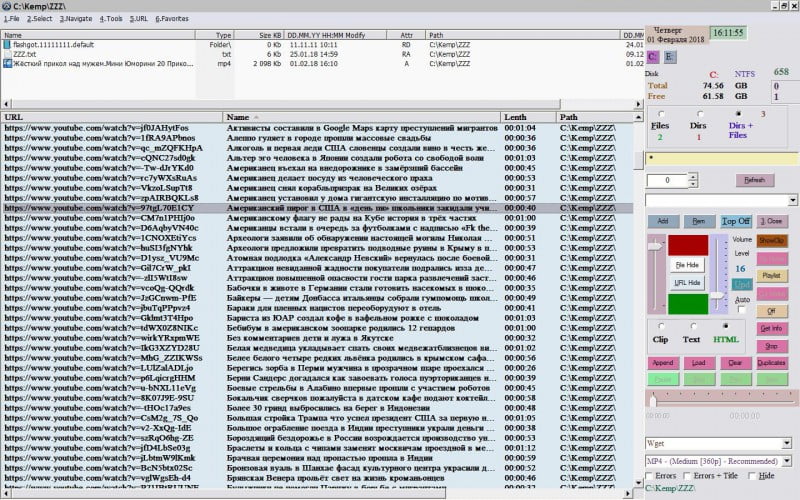Viewport: 800px width, 500px height.
Task: Click the ZZZ.txt file icon
Action: tap(7, 55)
